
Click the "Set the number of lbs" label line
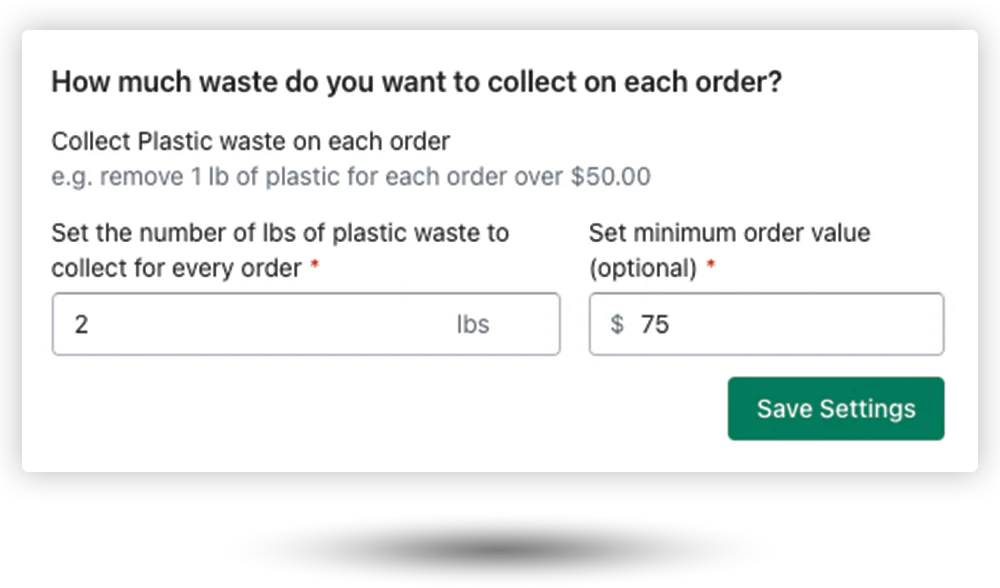point(280,233)
